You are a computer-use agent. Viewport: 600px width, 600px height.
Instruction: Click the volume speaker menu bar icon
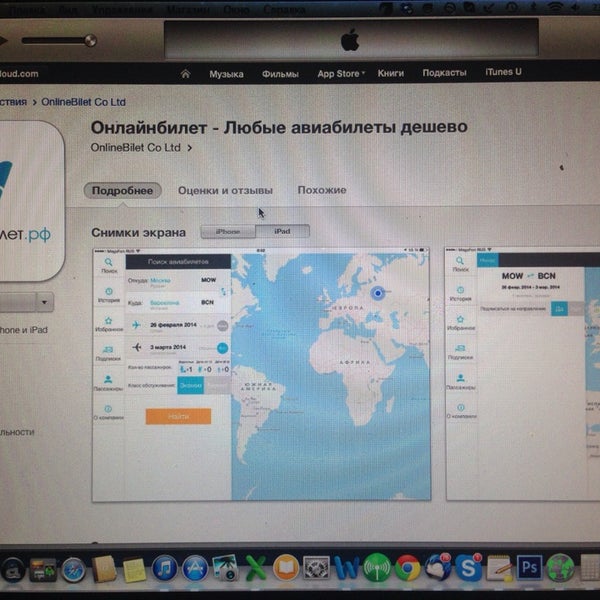[x=574, y=8]
